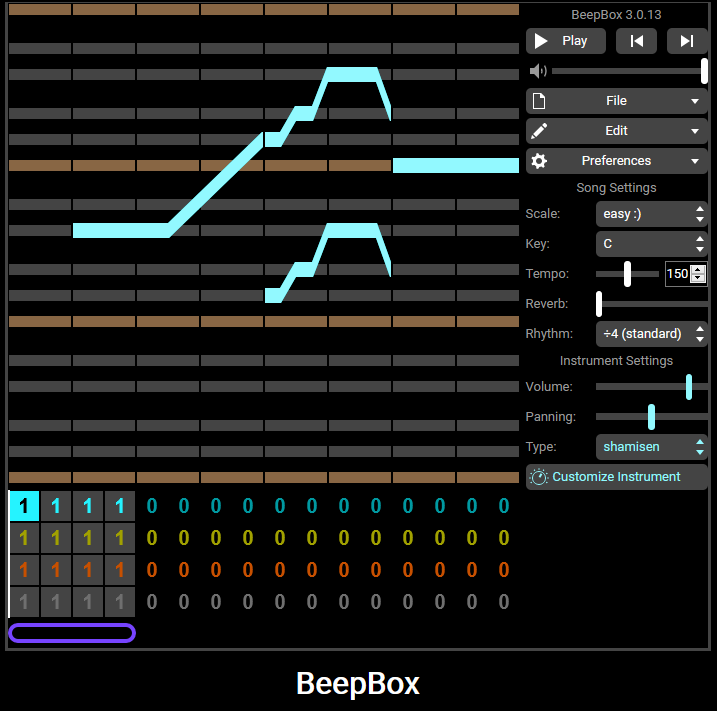Screen dimensions: 717x711
Task: Click the speaker volume icon
Action: pyautogui.click(x=538, y=71)
